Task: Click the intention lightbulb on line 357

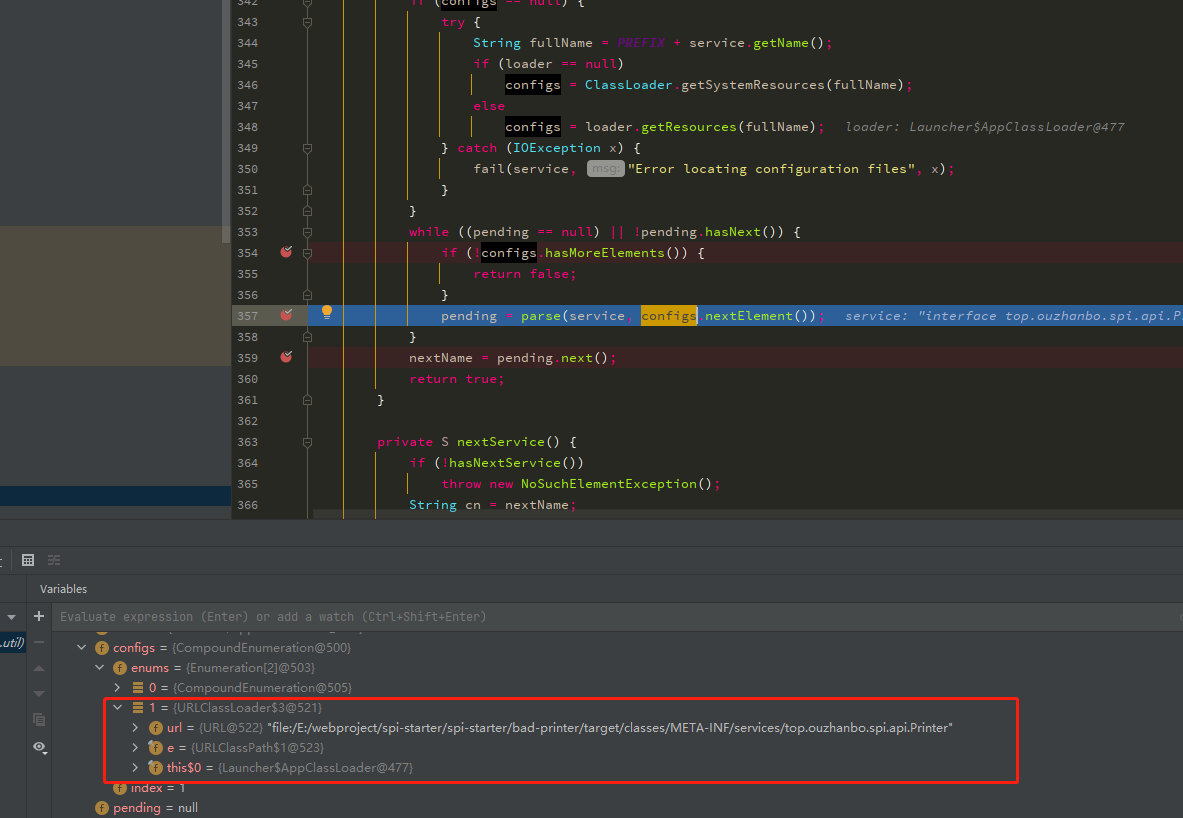Action: (327, 312)
